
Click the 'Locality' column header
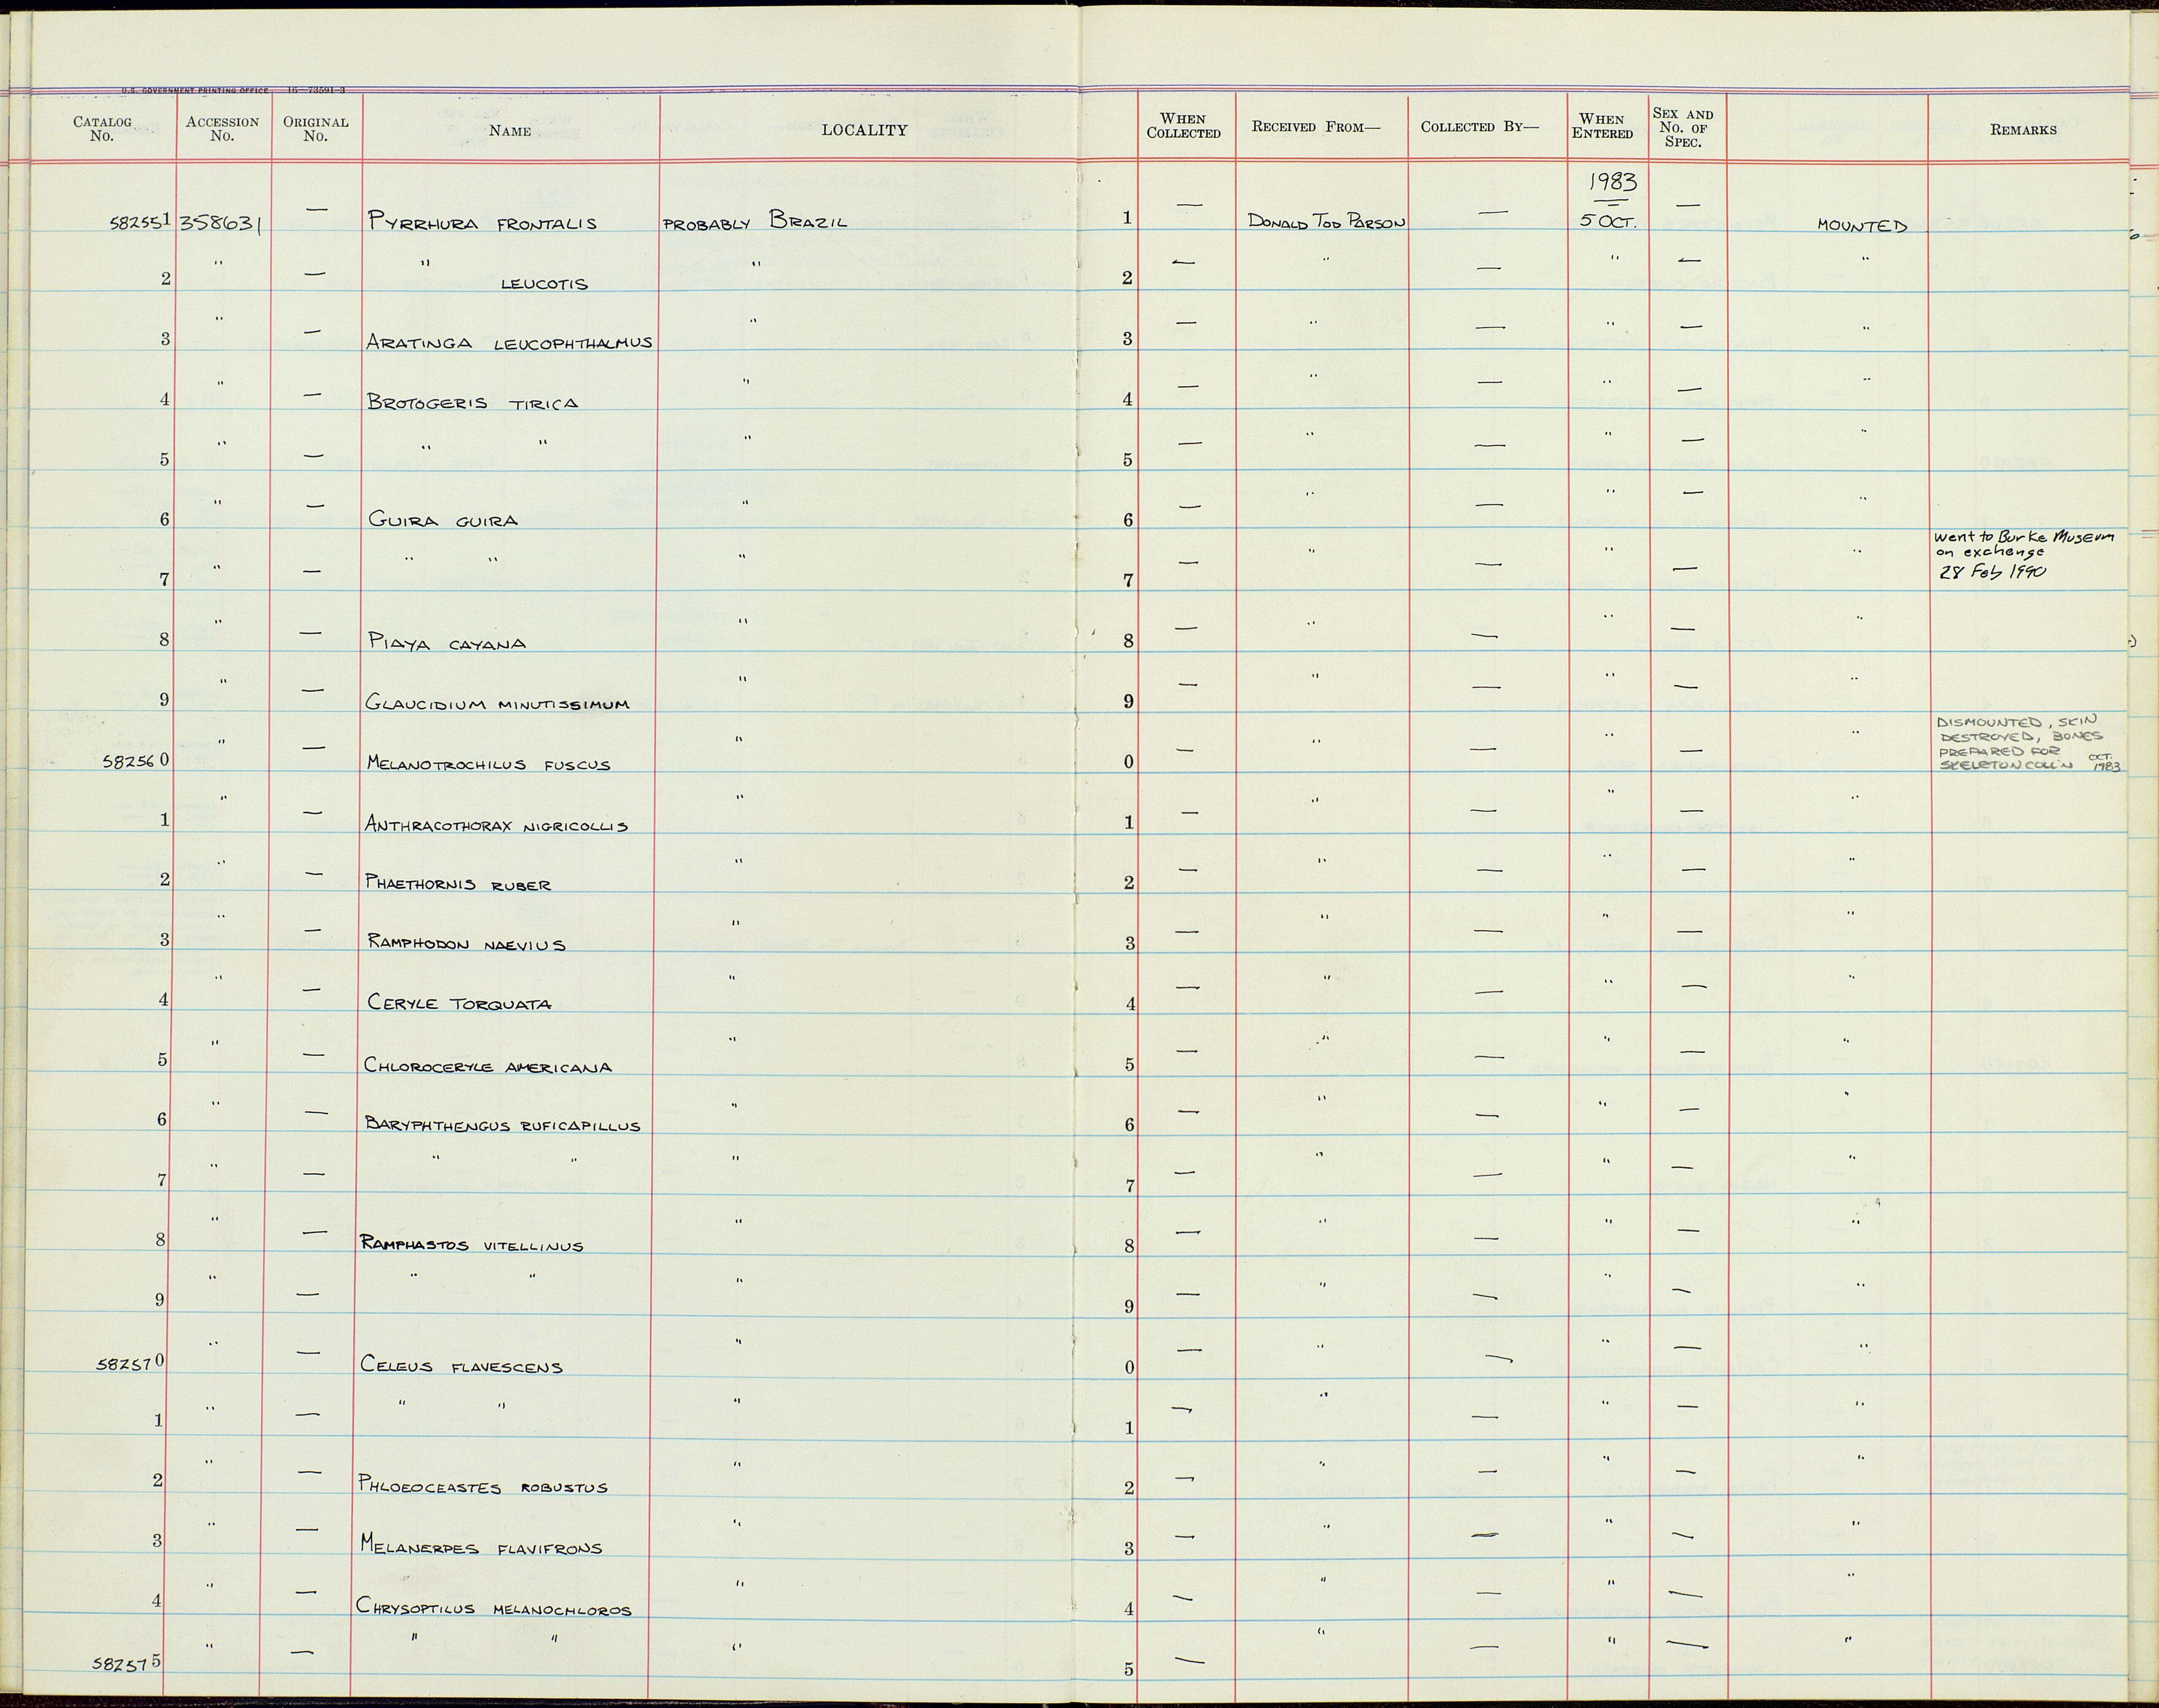pyautogui.click(x=864, y=130)
